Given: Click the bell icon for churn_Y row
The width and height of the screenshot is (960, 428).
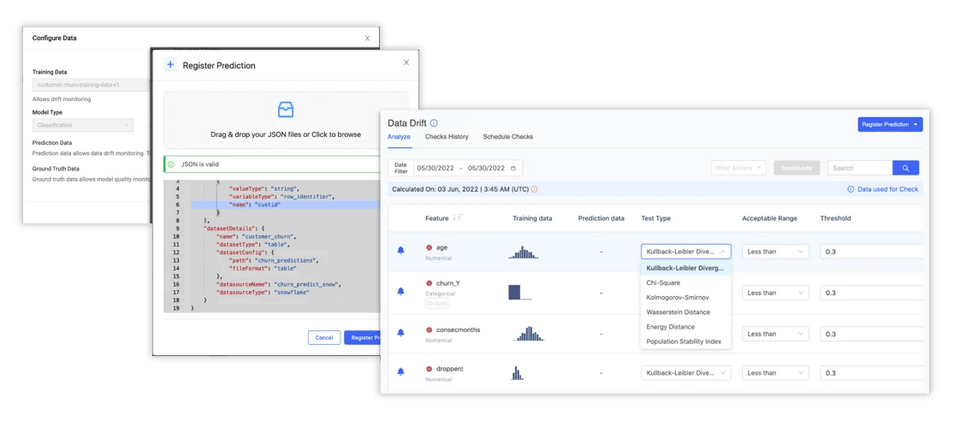Looking at the screenshot, I should click(x=400, y=292).
